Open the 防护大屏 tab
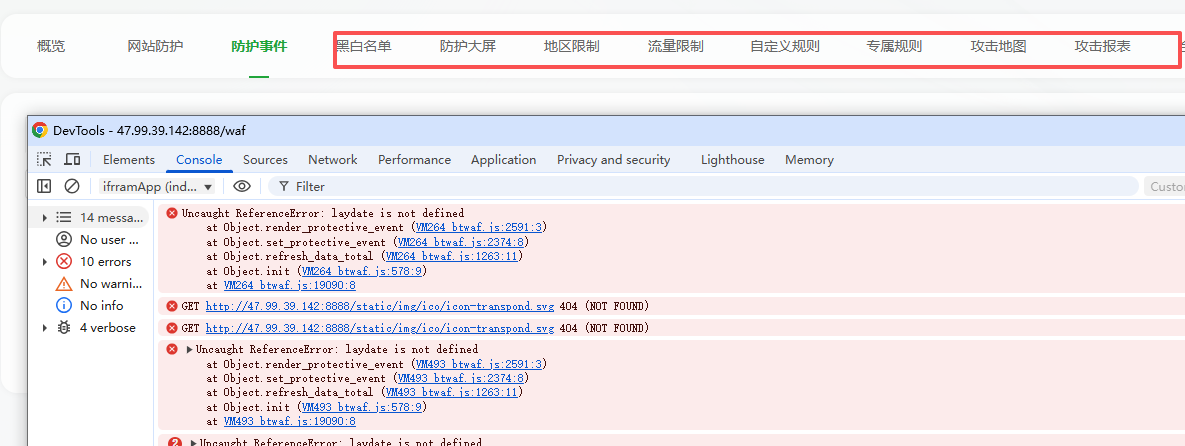 point(468,46)
